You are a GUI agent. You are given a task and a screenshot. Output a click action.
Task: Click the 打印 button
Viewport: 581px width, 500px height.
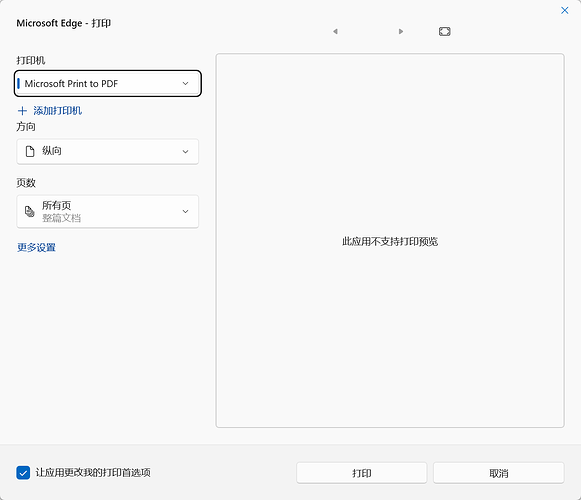tap(362, 473)
